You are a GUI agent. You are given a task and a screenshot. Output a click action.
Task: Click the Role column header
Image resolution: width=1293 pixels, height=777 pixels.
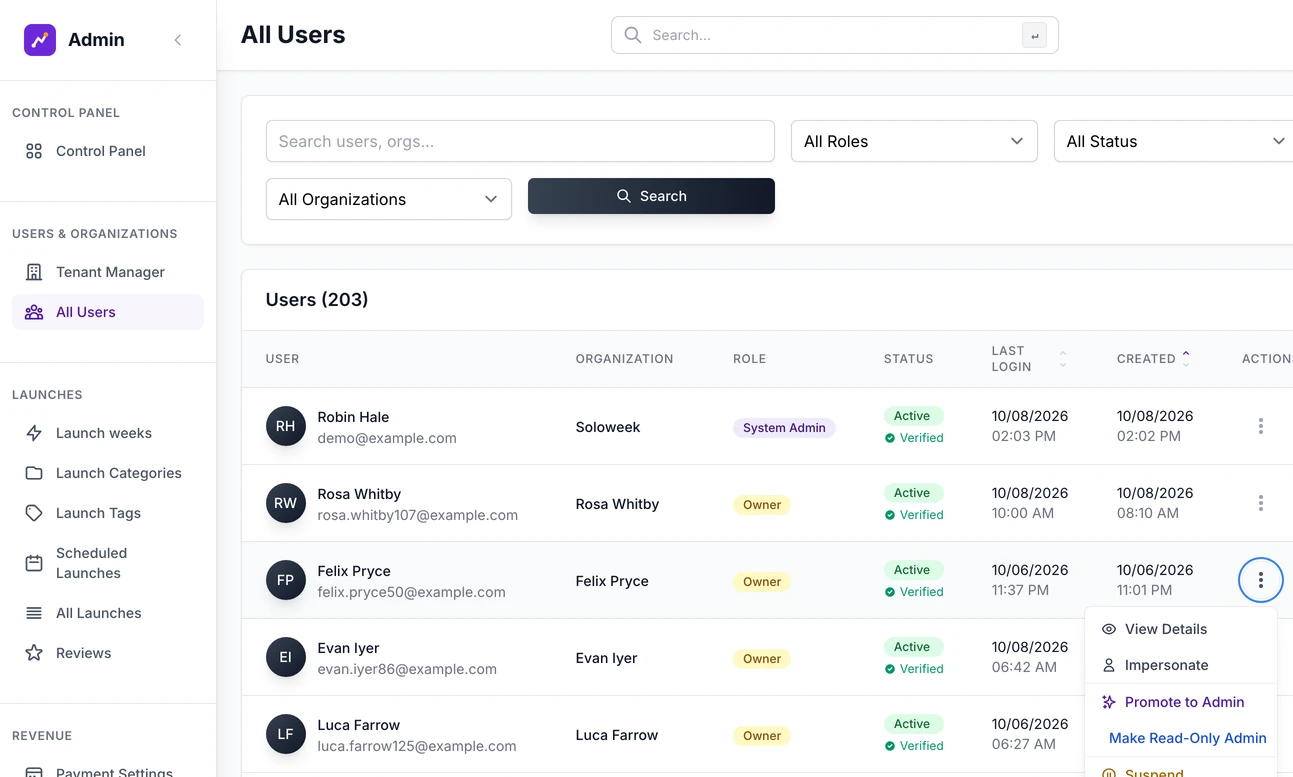(749, 359)
